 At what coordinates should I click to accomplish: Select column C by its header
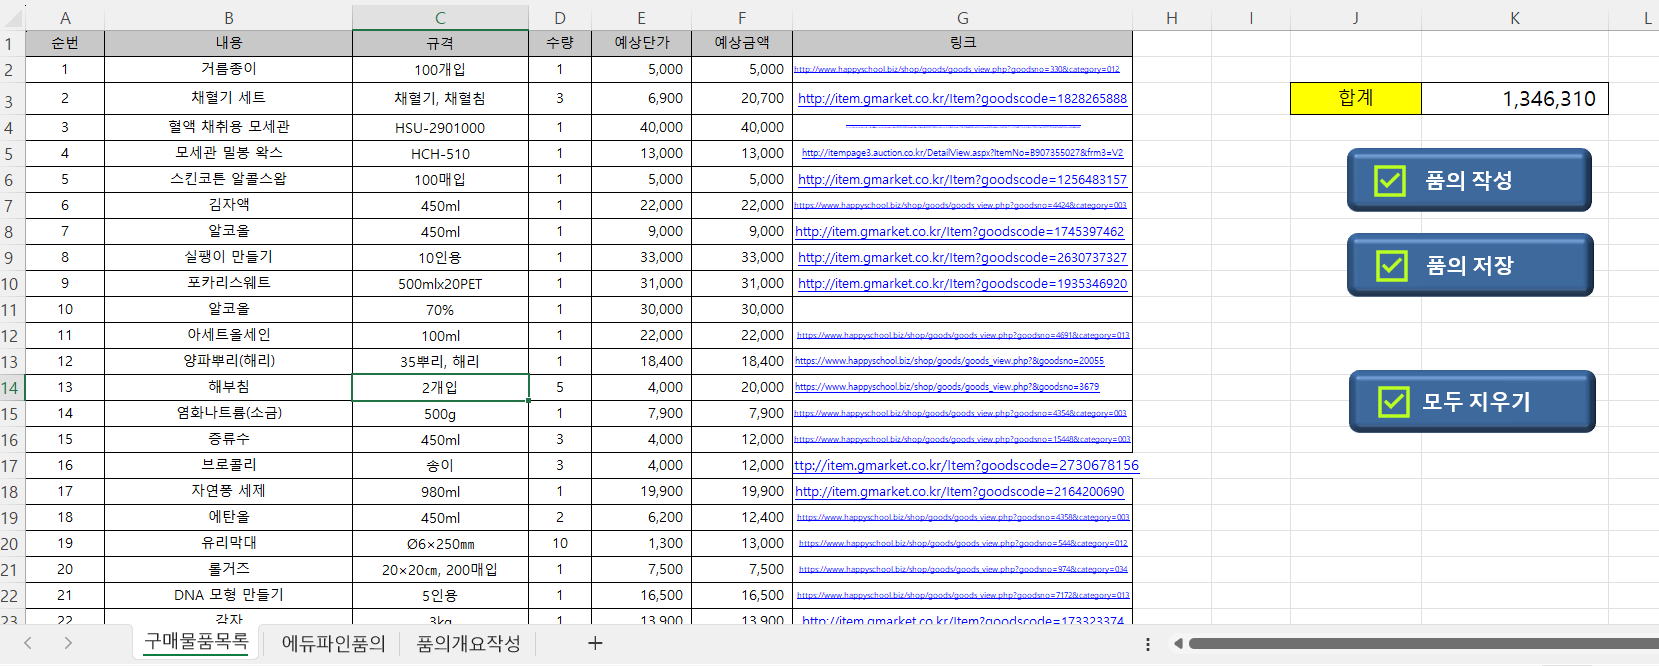(440, 18)
